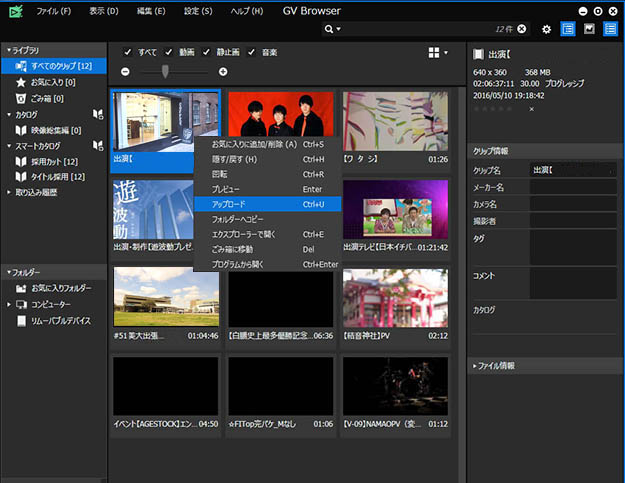This screenshot has height=483, width=625.
Task: Select ごみ箱 [0] in the library
Action: click(x=48, y=99)
